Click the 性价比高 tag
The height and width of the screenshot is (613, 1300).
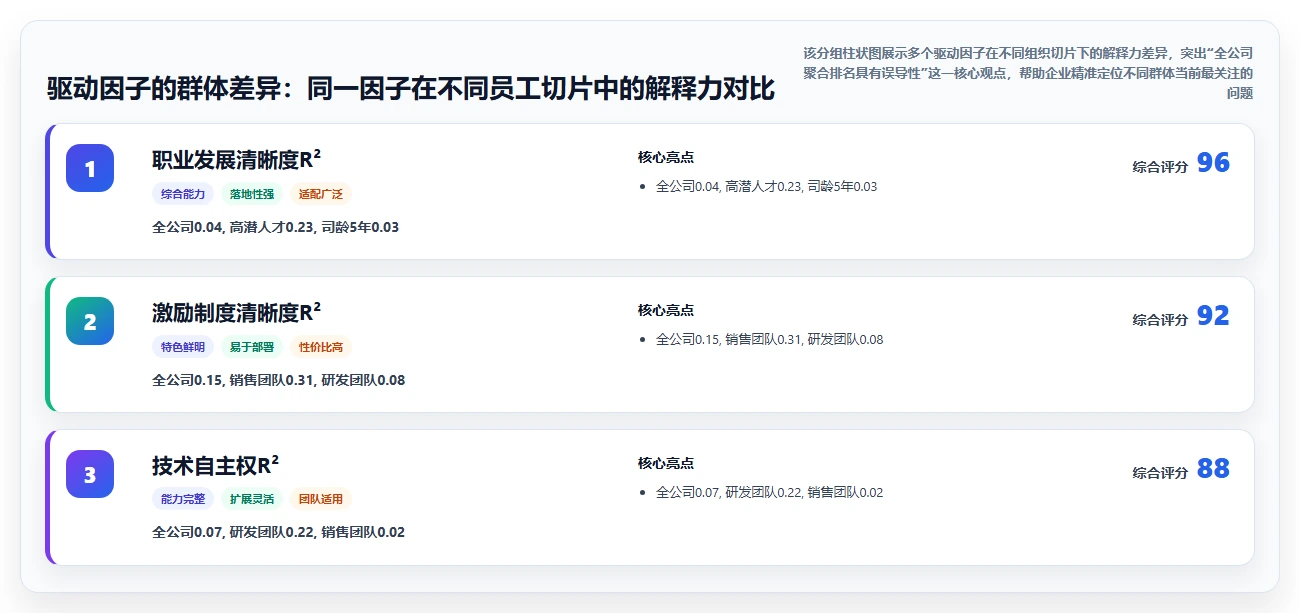321,347
